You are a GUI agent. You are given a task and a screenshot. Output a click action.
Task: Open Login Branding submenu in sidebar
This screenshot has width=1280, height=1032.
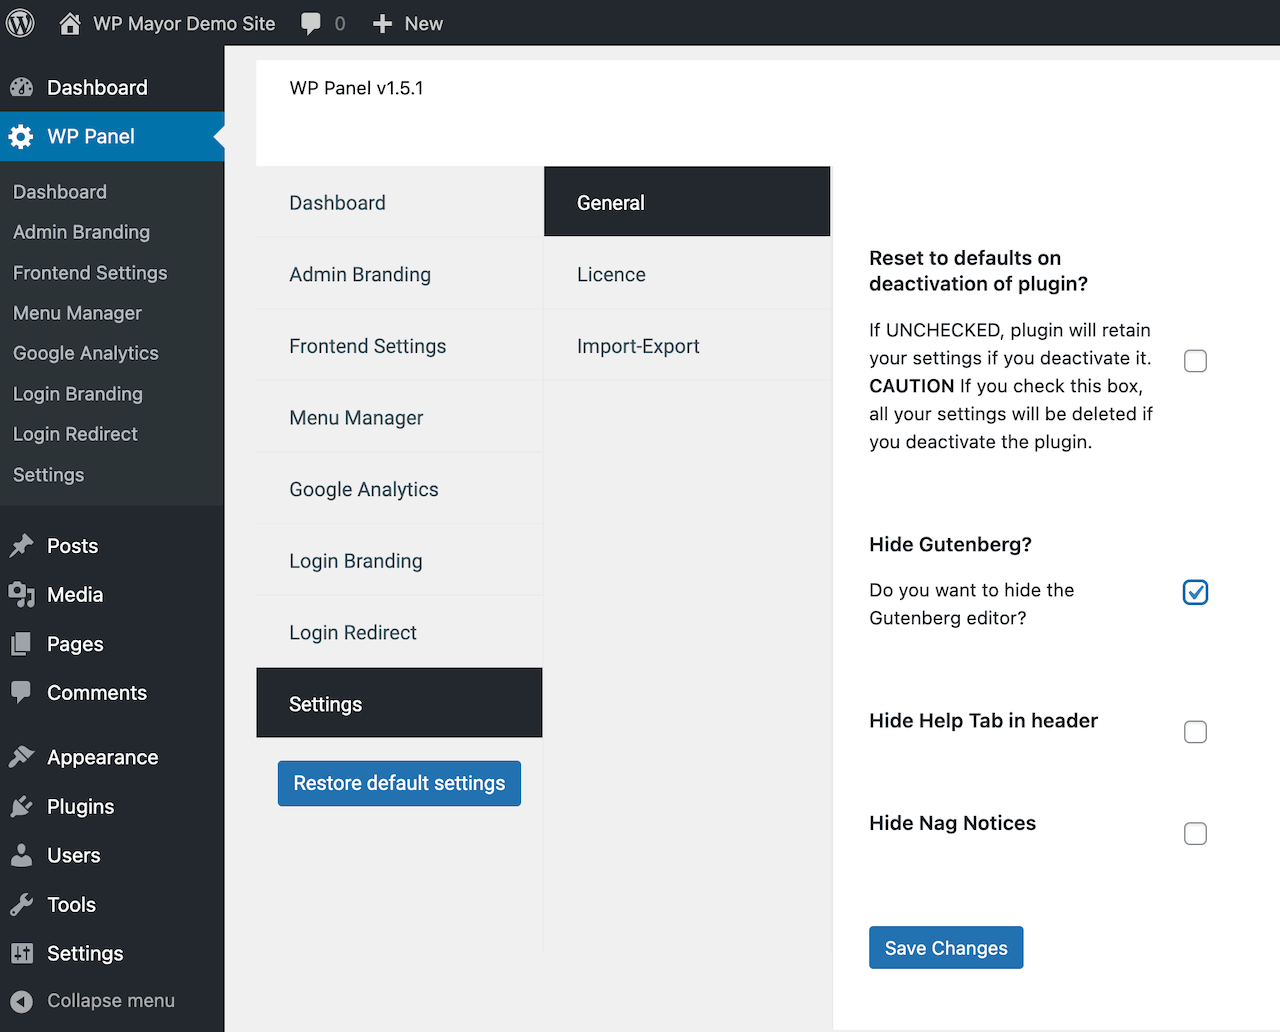point(78,394)
